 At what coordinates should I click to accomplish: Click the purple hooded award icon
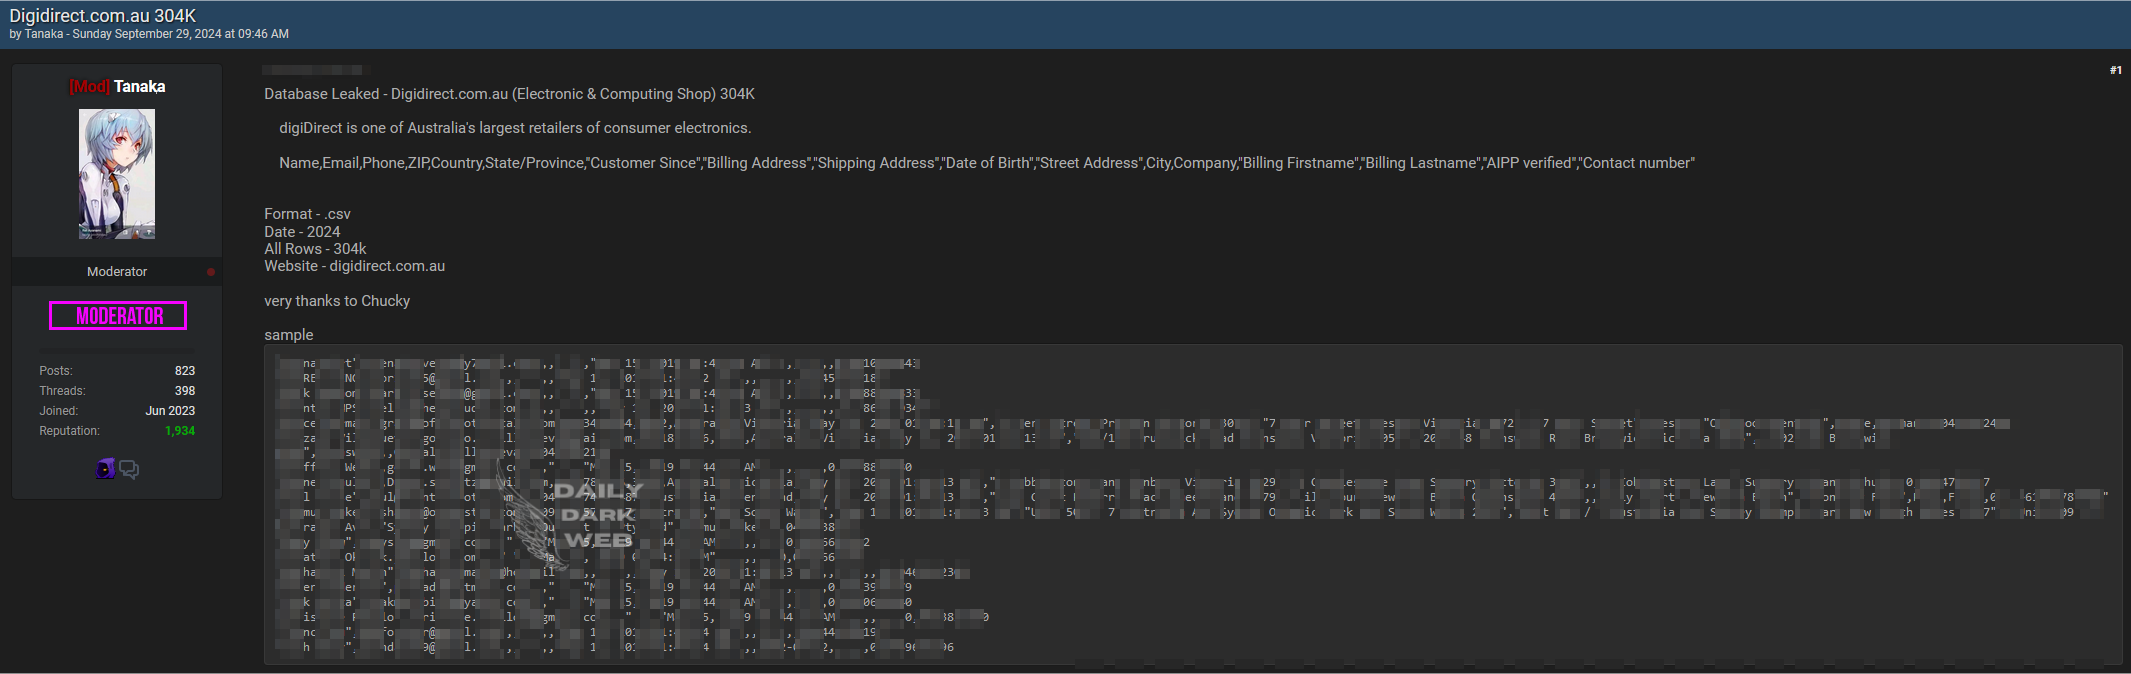(x=106, y=468)
